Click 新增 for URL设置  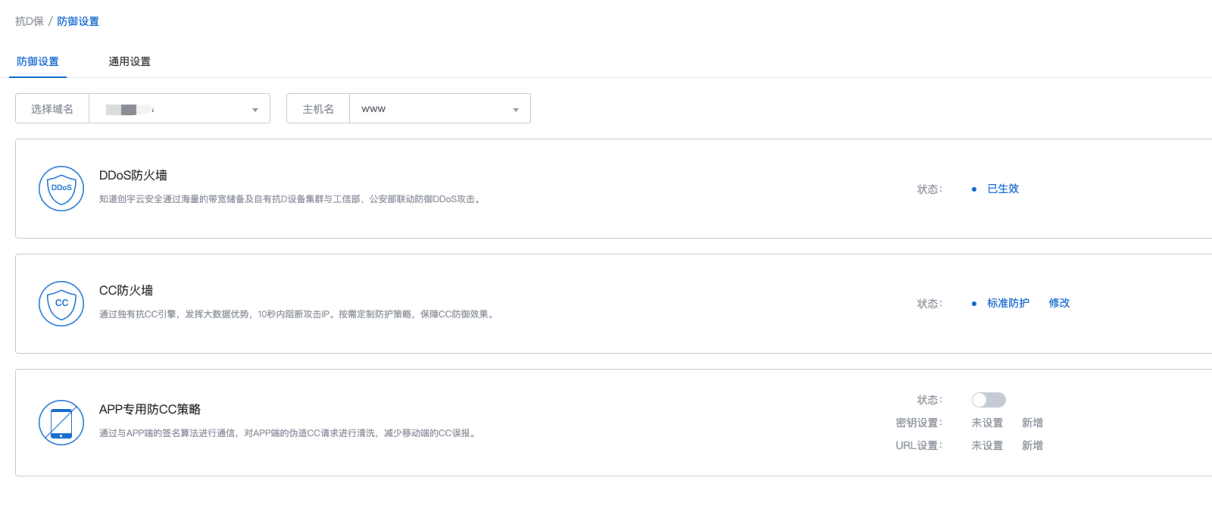[1032, 445]
